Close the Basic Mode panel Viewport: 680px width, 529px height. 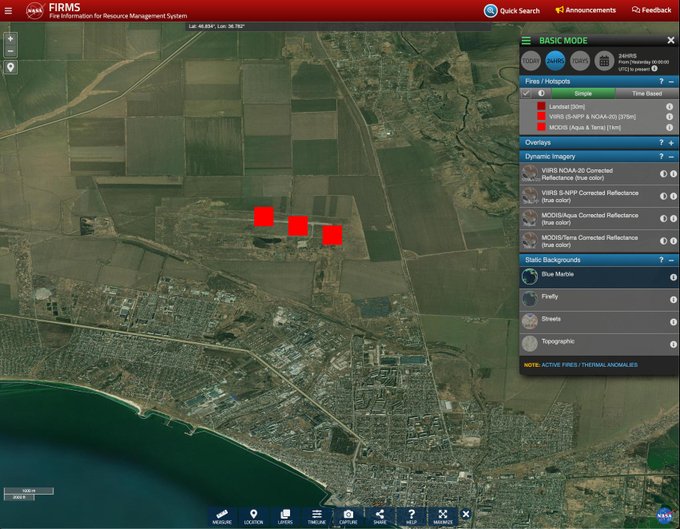pyautogui.click(x=671, y=40)
